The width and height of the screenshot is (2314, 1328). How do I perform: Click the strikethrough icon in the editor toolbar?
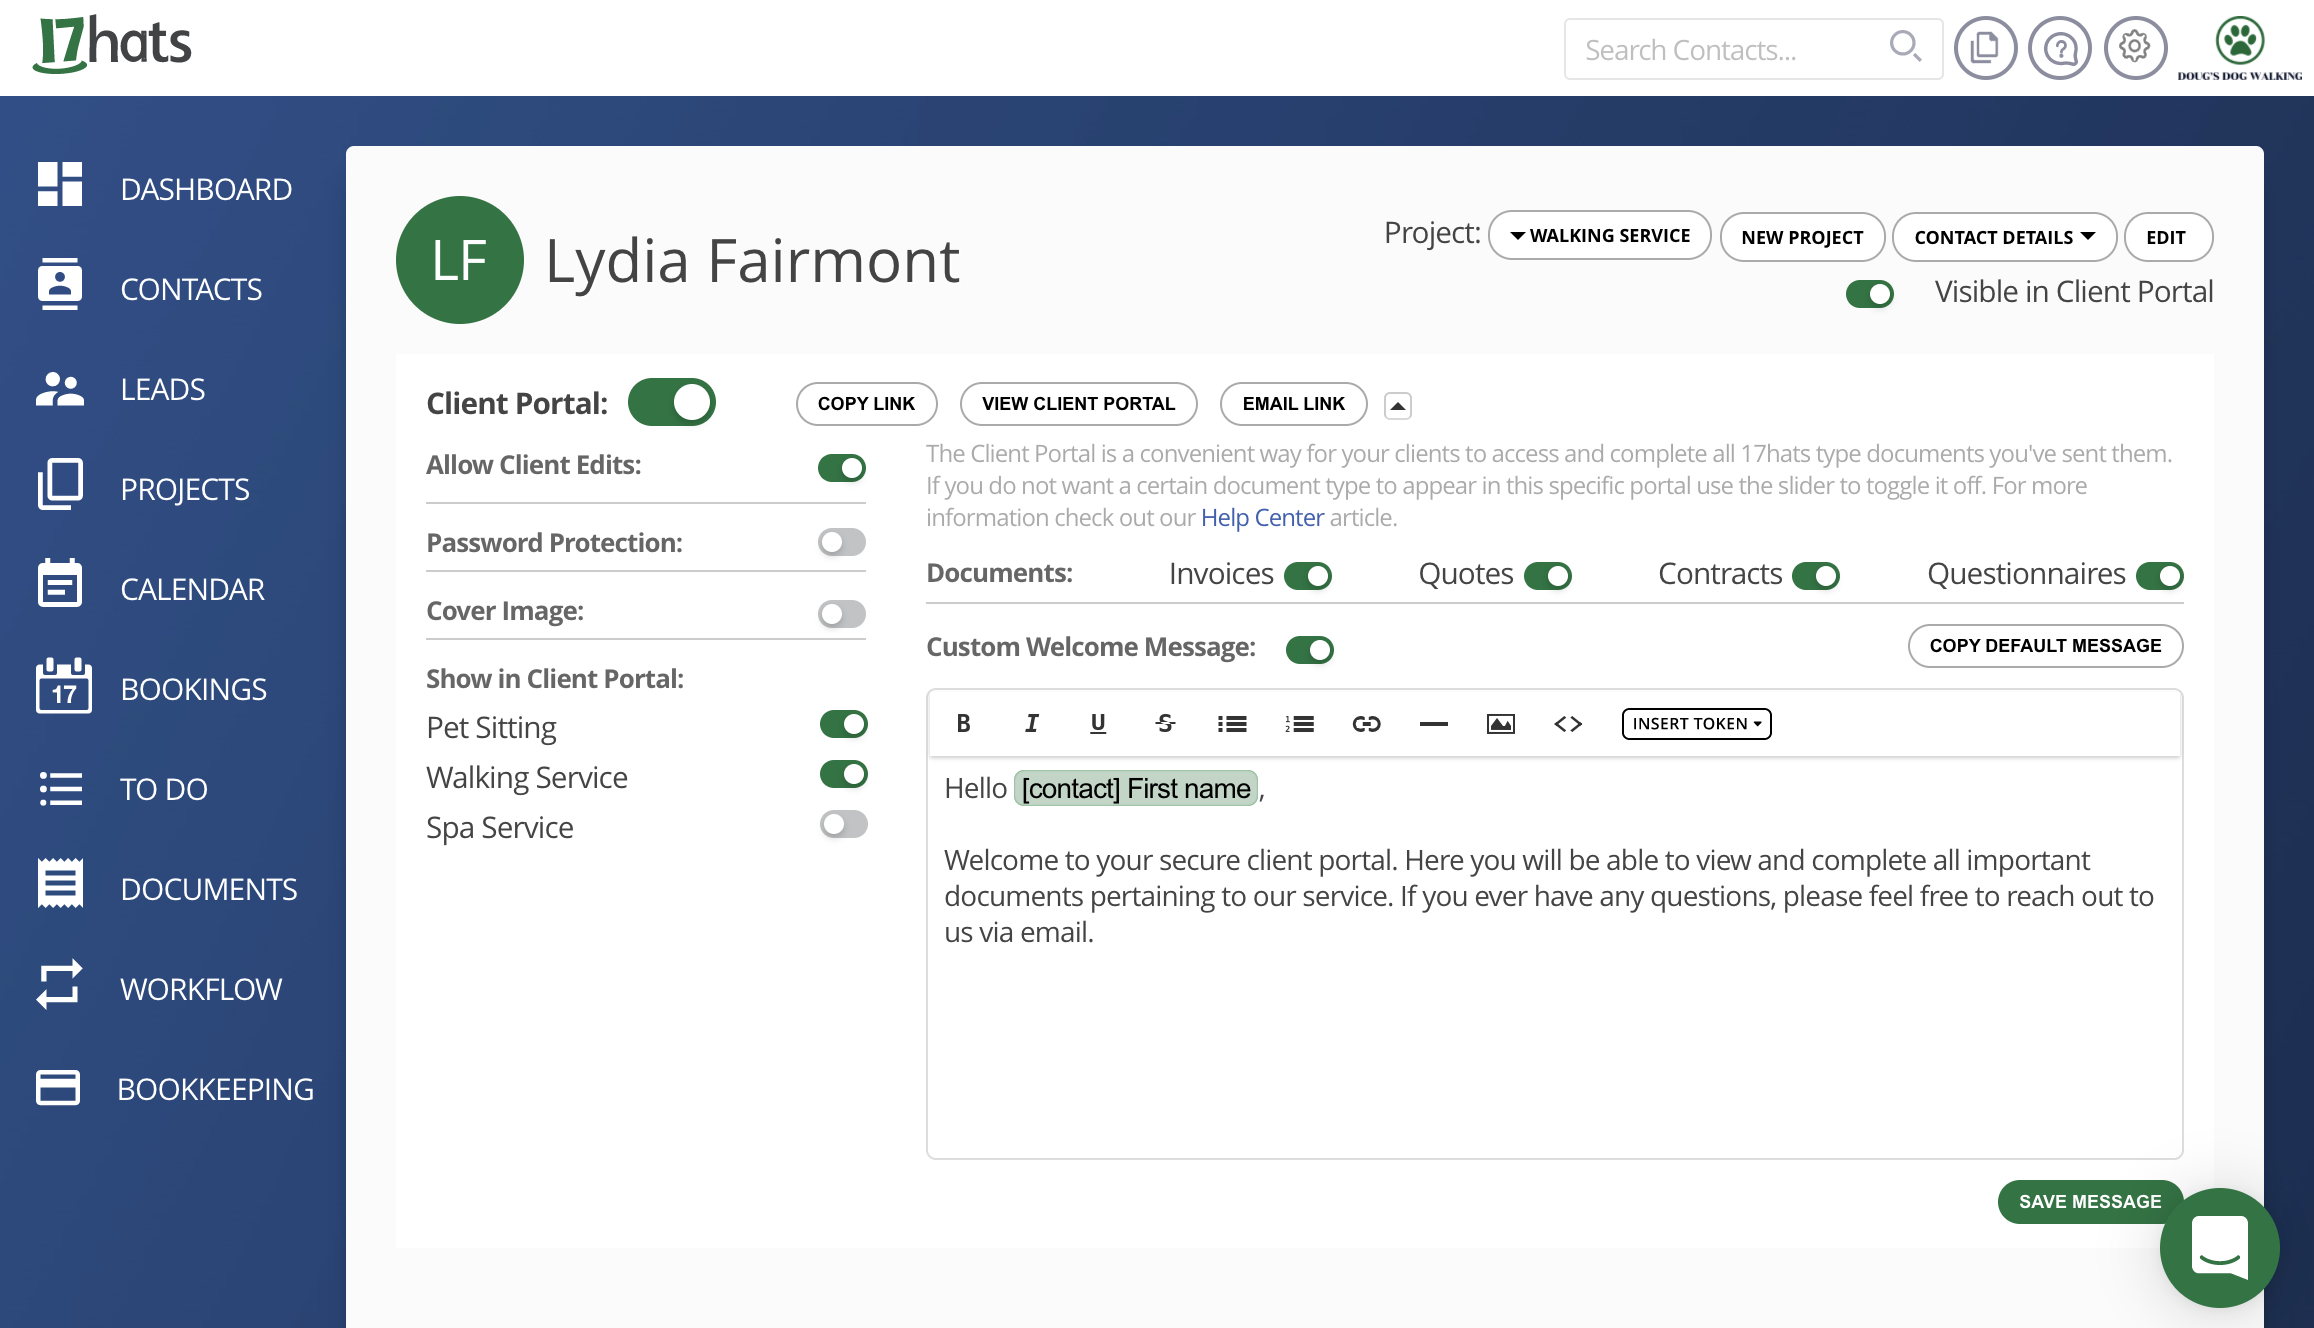pyautogui.click(x=1164, y=723)
